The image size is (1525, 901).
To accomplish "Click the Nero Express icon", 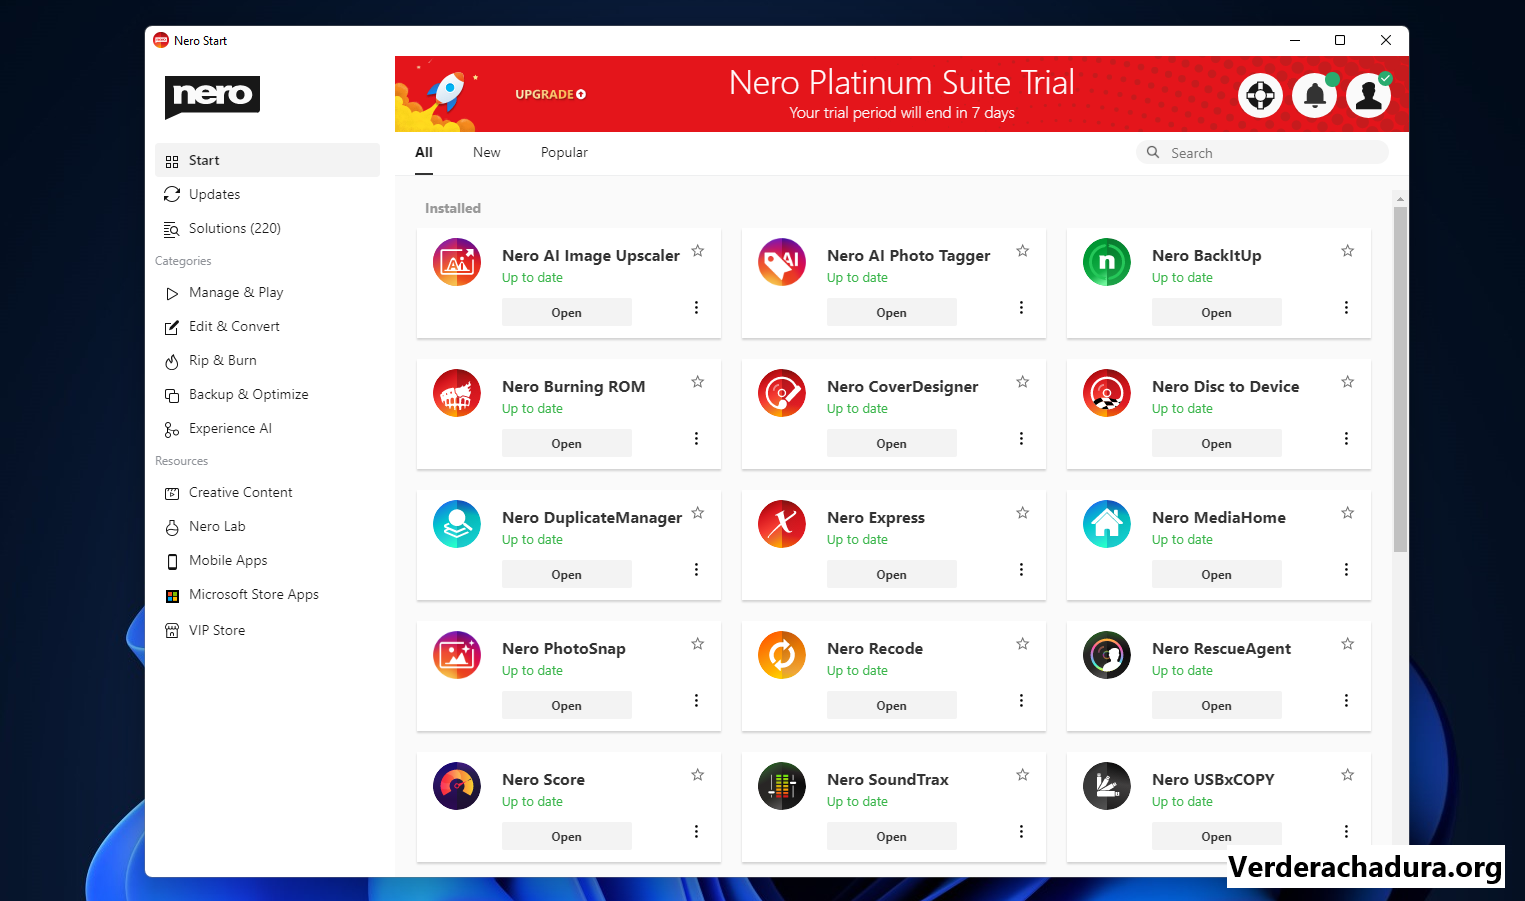I will (782, 524).
